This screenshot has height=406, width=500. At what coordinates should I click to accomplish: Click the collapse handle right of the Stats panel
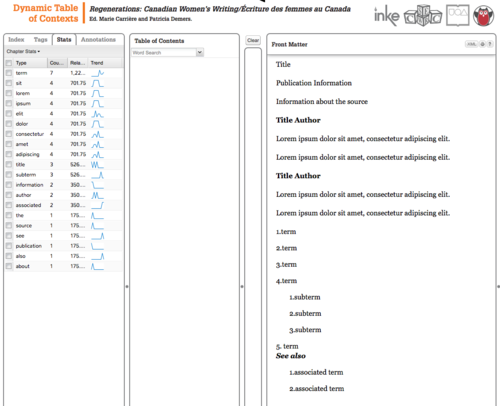pyautogui.click(x=127, y=286)
